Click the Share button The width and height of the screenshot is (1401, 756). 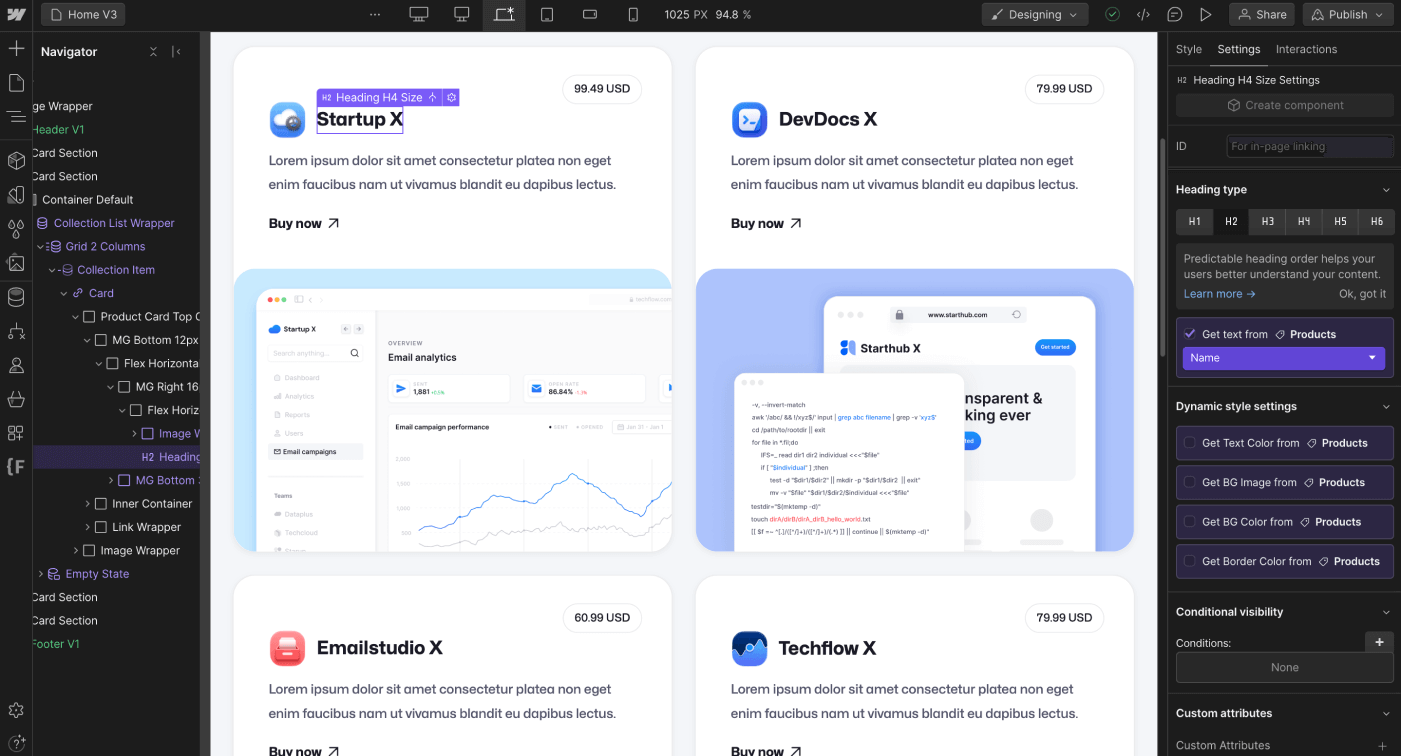pyautogui.click(x=1262, y=15)
